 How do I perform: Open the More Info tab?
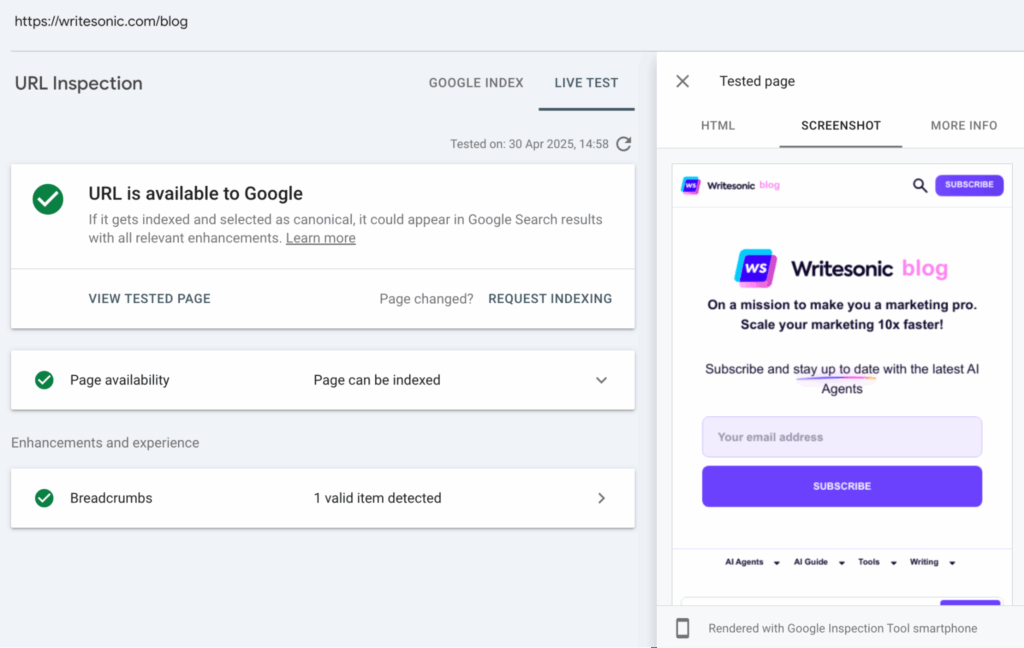coord(964,125)
